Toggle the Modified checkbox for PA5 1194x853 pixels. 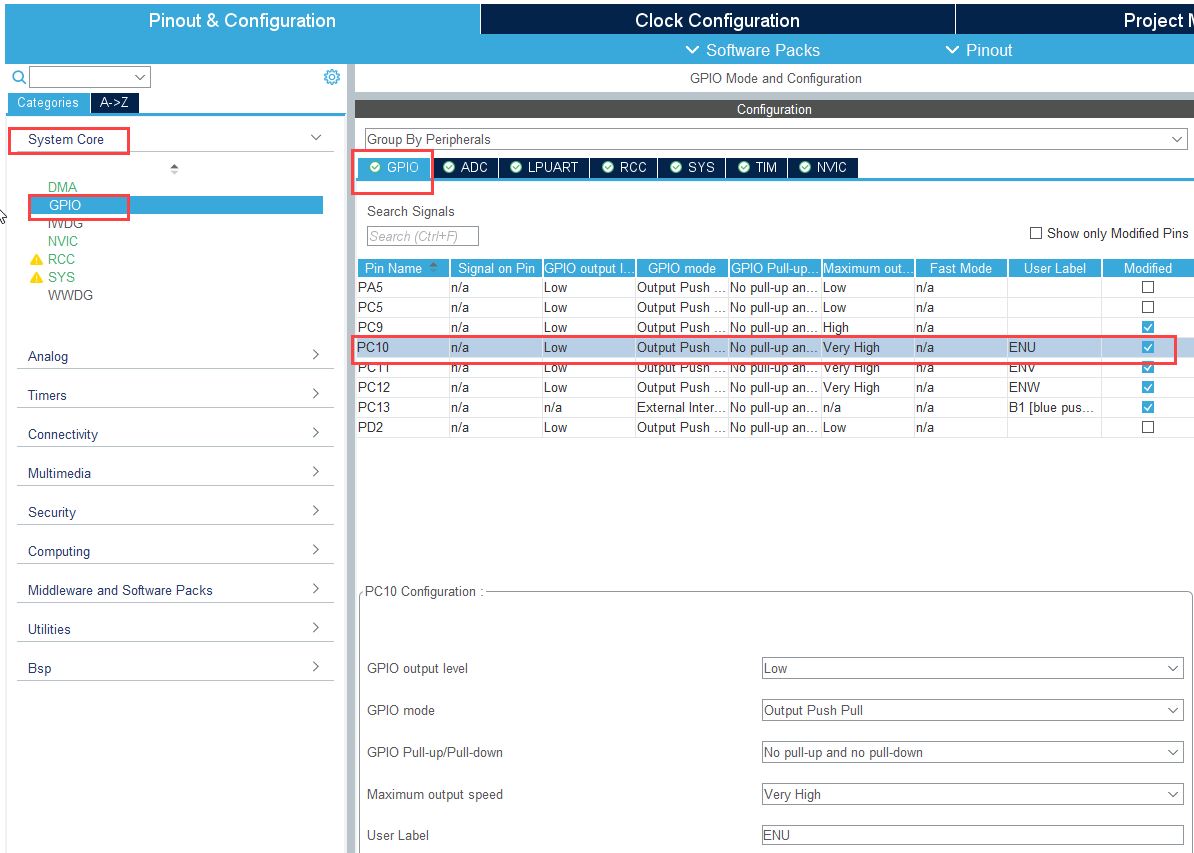pyautogui.click(x=1148, y=287)
